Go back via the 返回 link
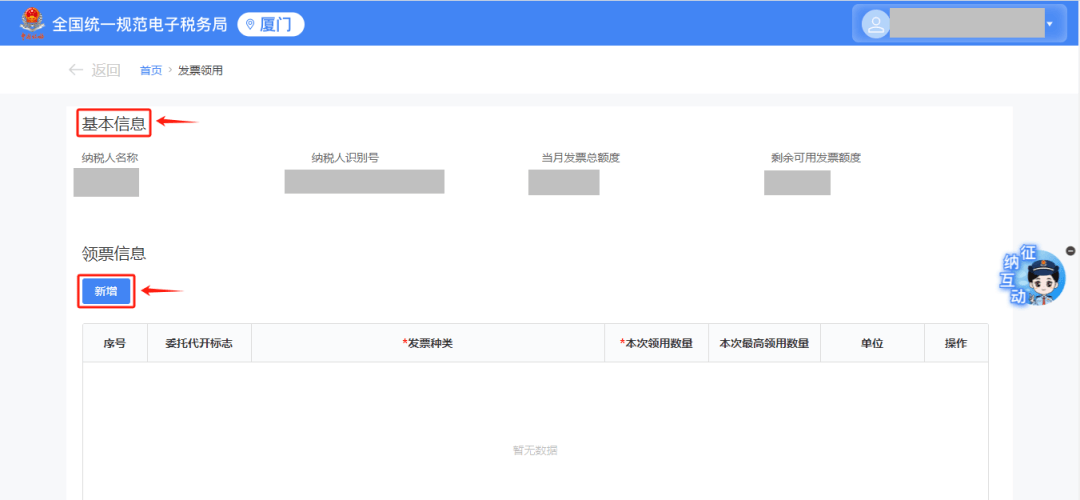Viewport: 1080px width, 500px height. coord(106,70)
